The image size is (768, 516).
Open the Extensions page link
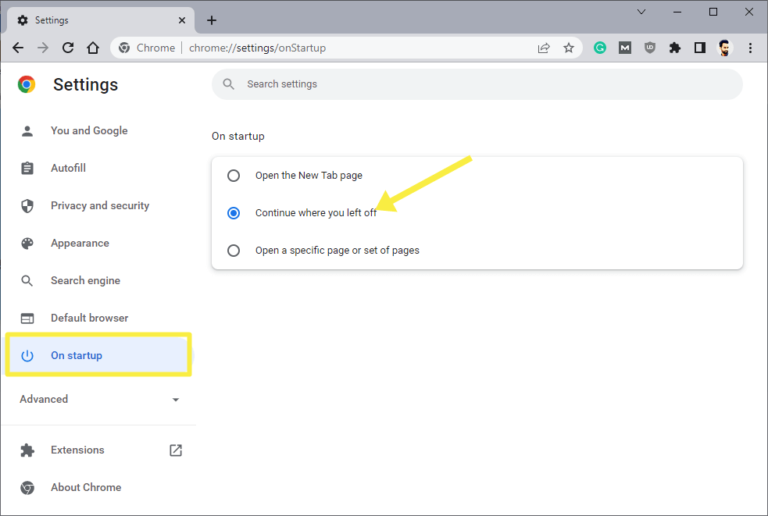point(99,450)
